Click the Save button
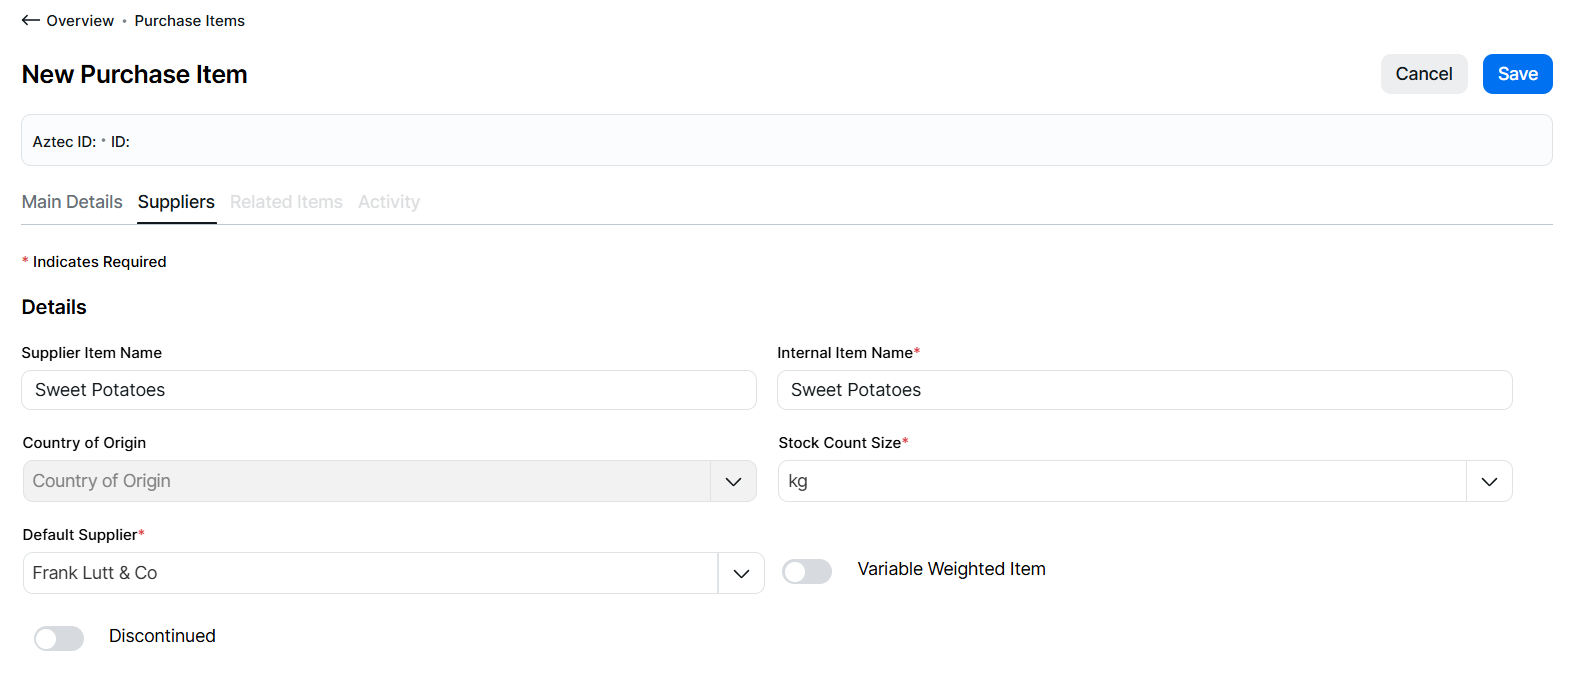The height and width of the screenshot is (681, 1581). (1517, 74)
